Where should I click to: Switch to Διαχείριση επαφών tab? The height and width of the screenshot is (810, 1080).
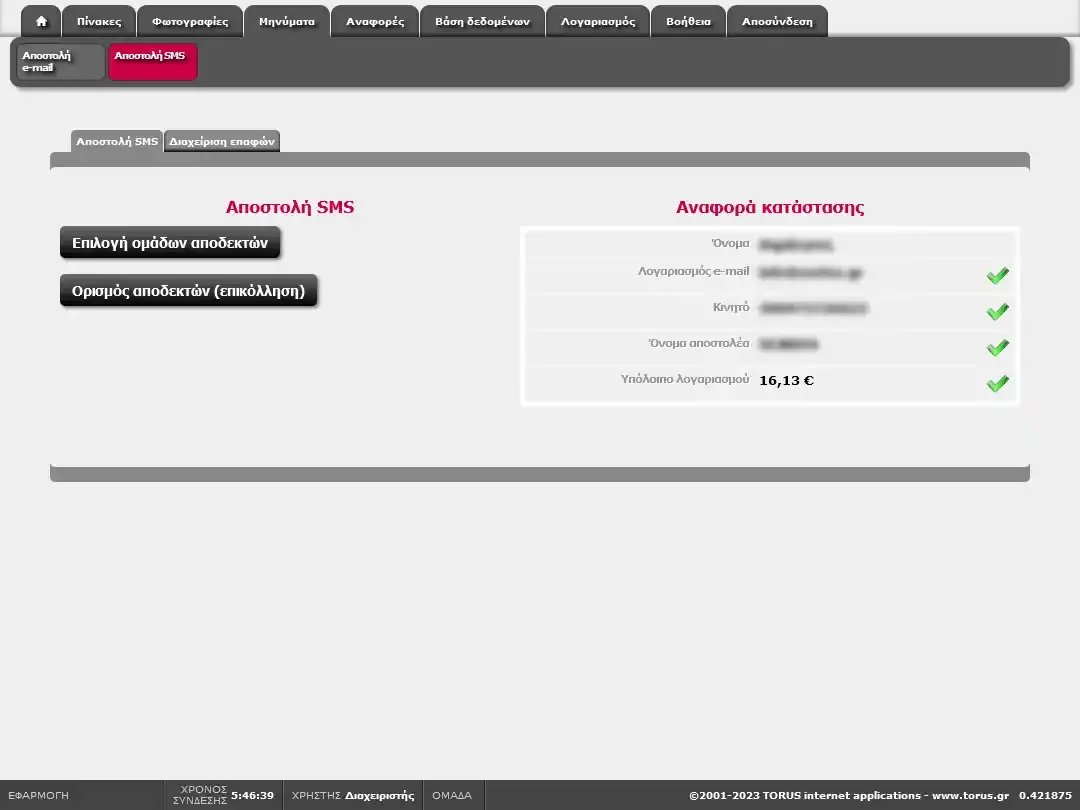[221, 142]
